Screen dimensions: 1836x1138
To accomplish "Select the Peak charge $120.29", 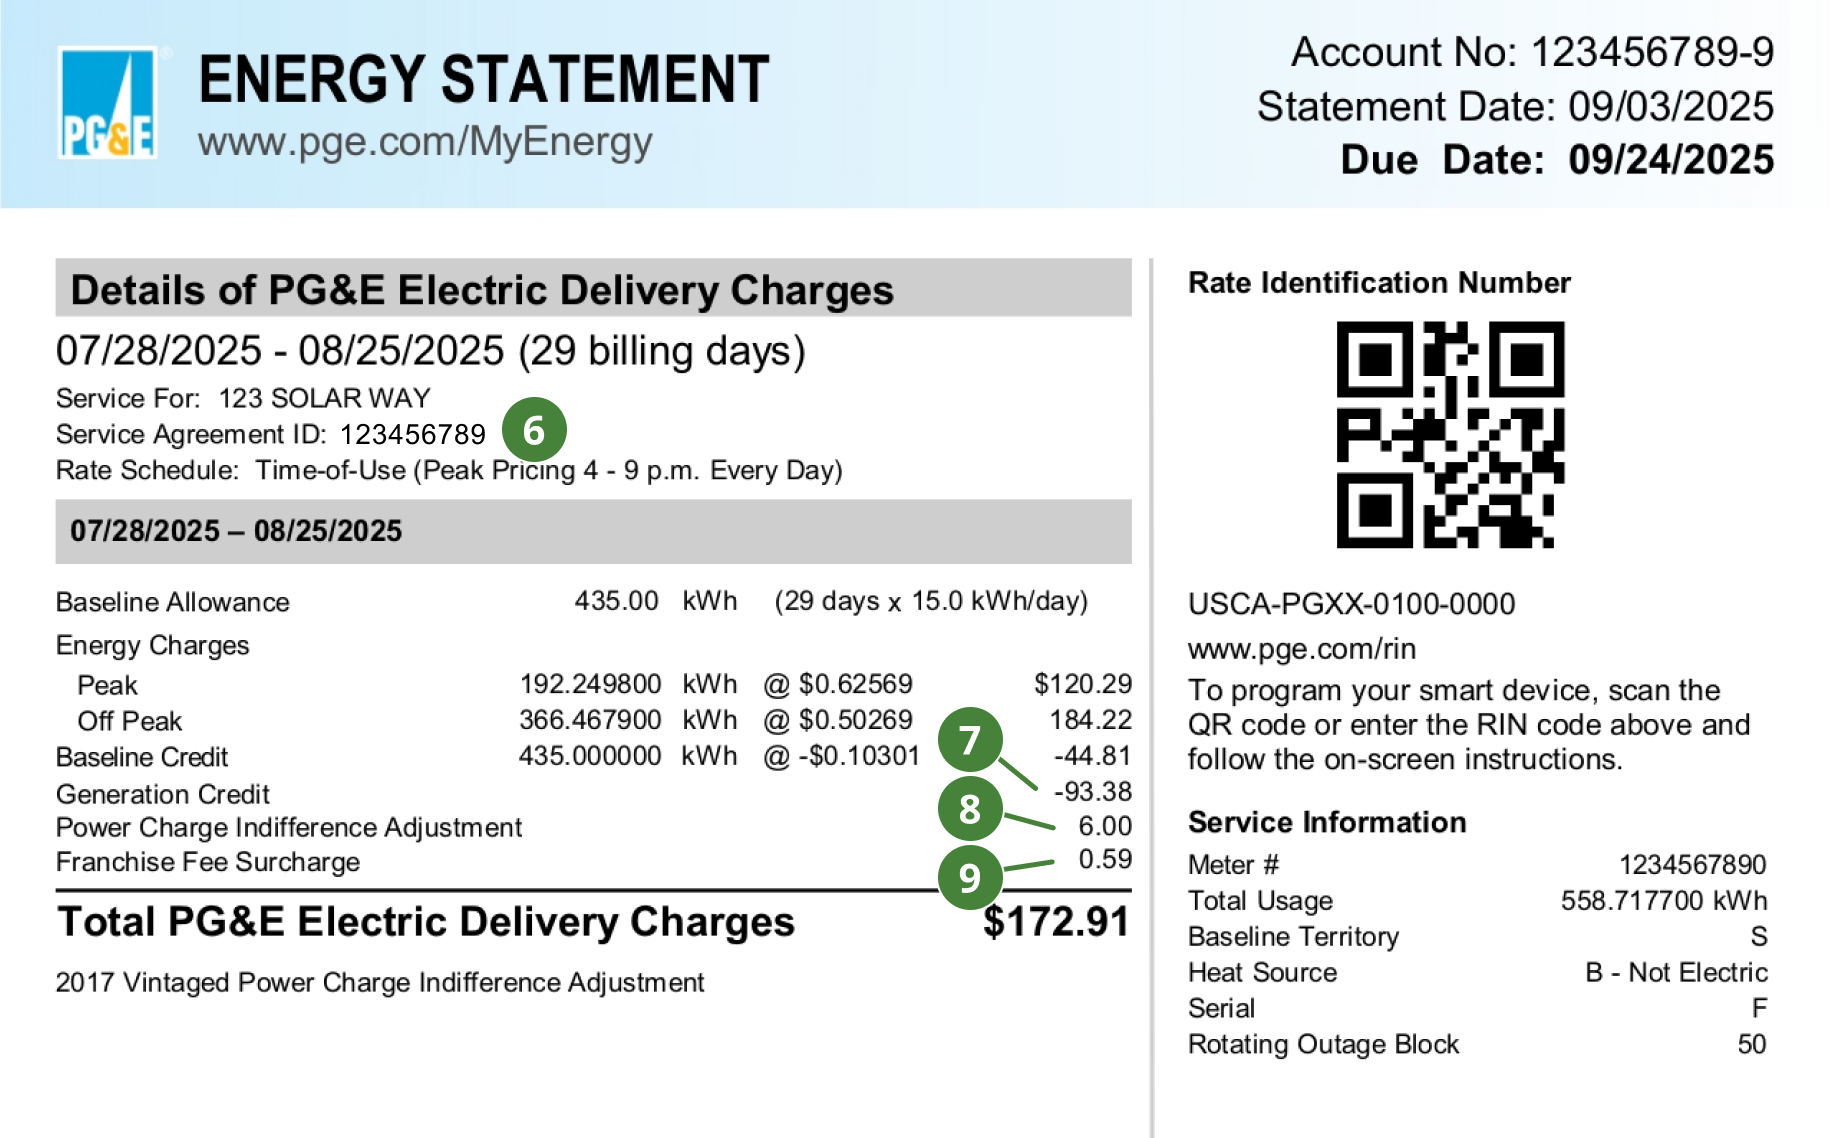I will pyautogui.click(x=1083, y=684).
